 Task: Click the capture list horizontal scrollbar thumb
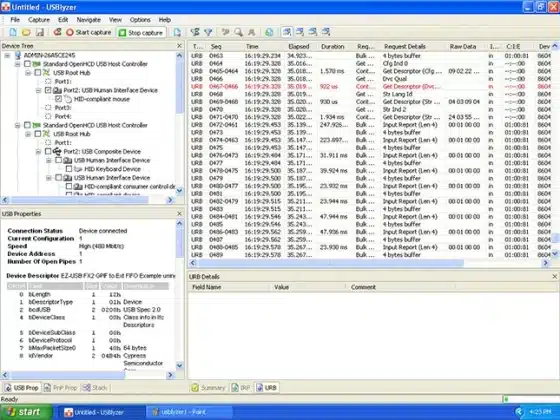click(331, 263)
